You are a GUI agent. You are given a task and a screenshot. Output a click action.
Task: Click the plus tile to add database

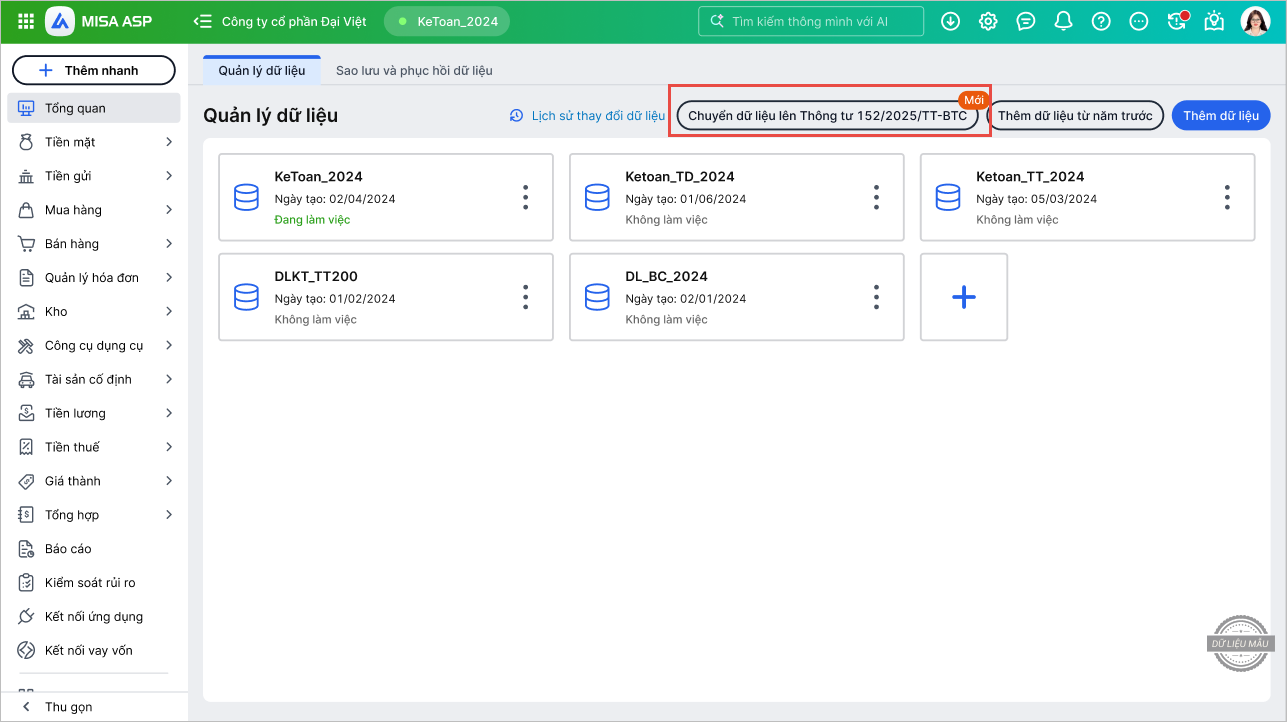(x=963, y=297)
